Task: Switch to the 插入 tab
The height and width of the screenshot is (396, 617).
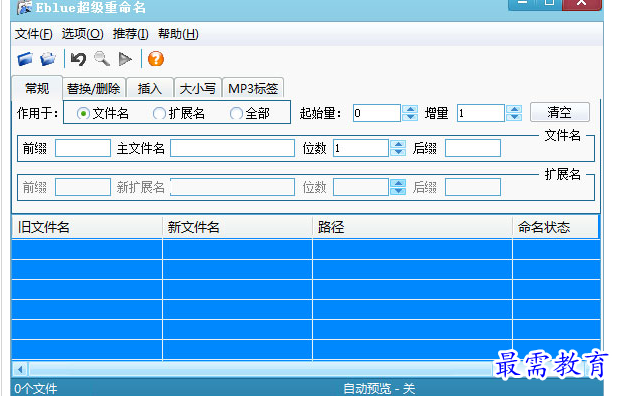Action: pyautogui.click(x=150, y=88)
